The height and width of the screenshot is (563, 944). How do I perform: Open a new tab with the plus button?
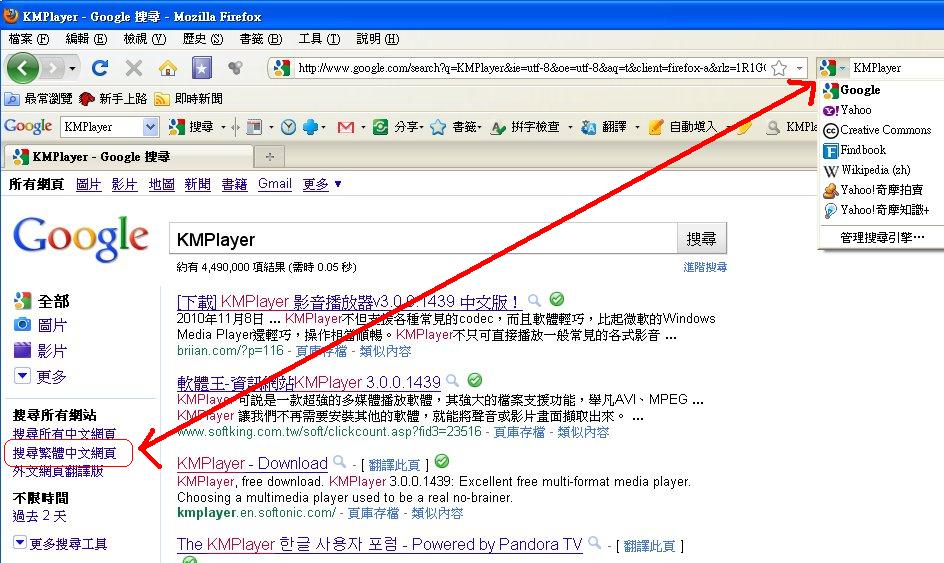[x=270, y=157]
